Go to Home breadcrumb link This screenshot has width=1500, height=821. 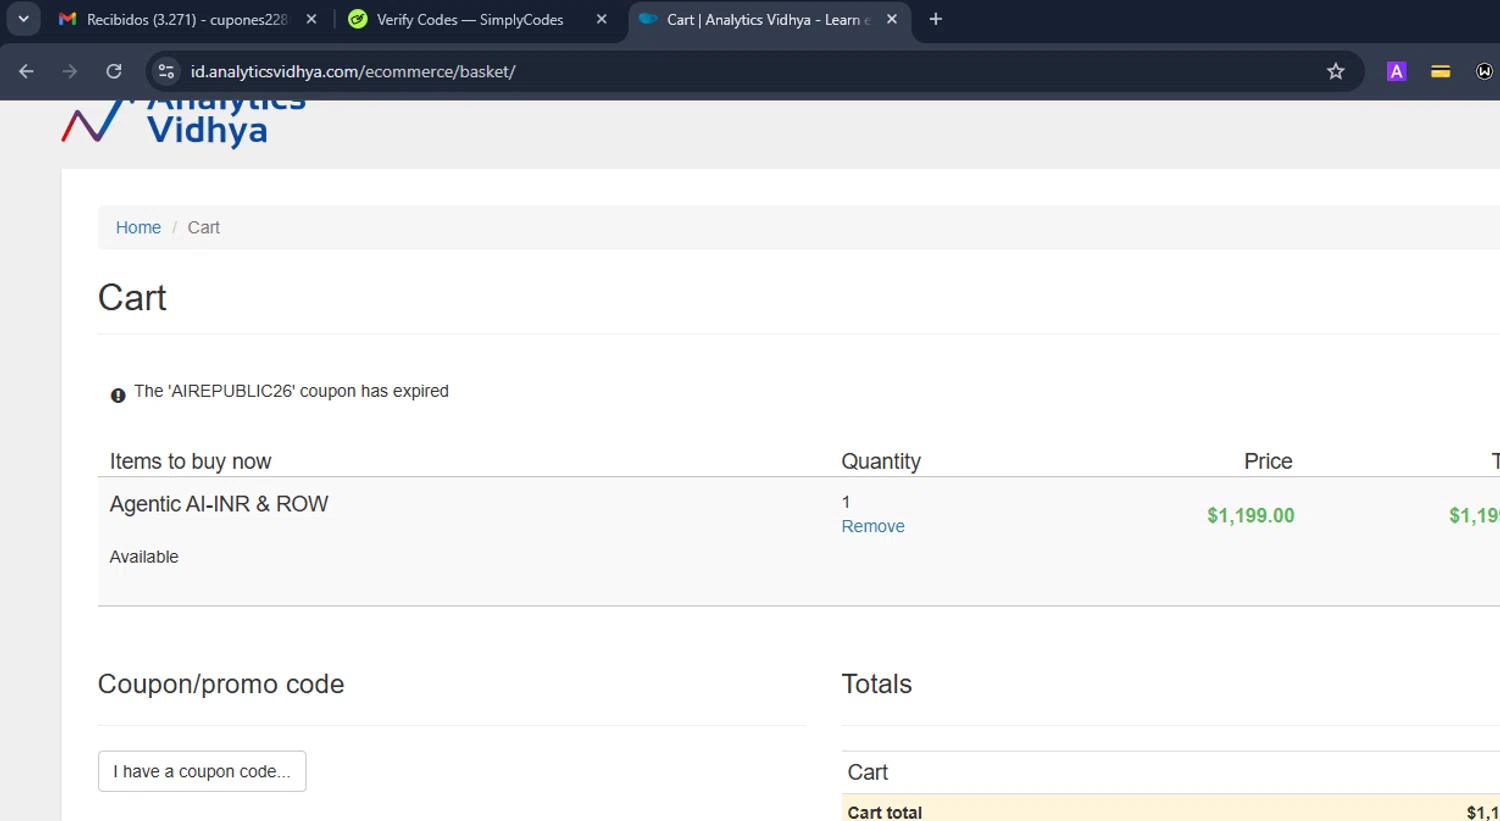pyautogui.click(x=138, y=227)
